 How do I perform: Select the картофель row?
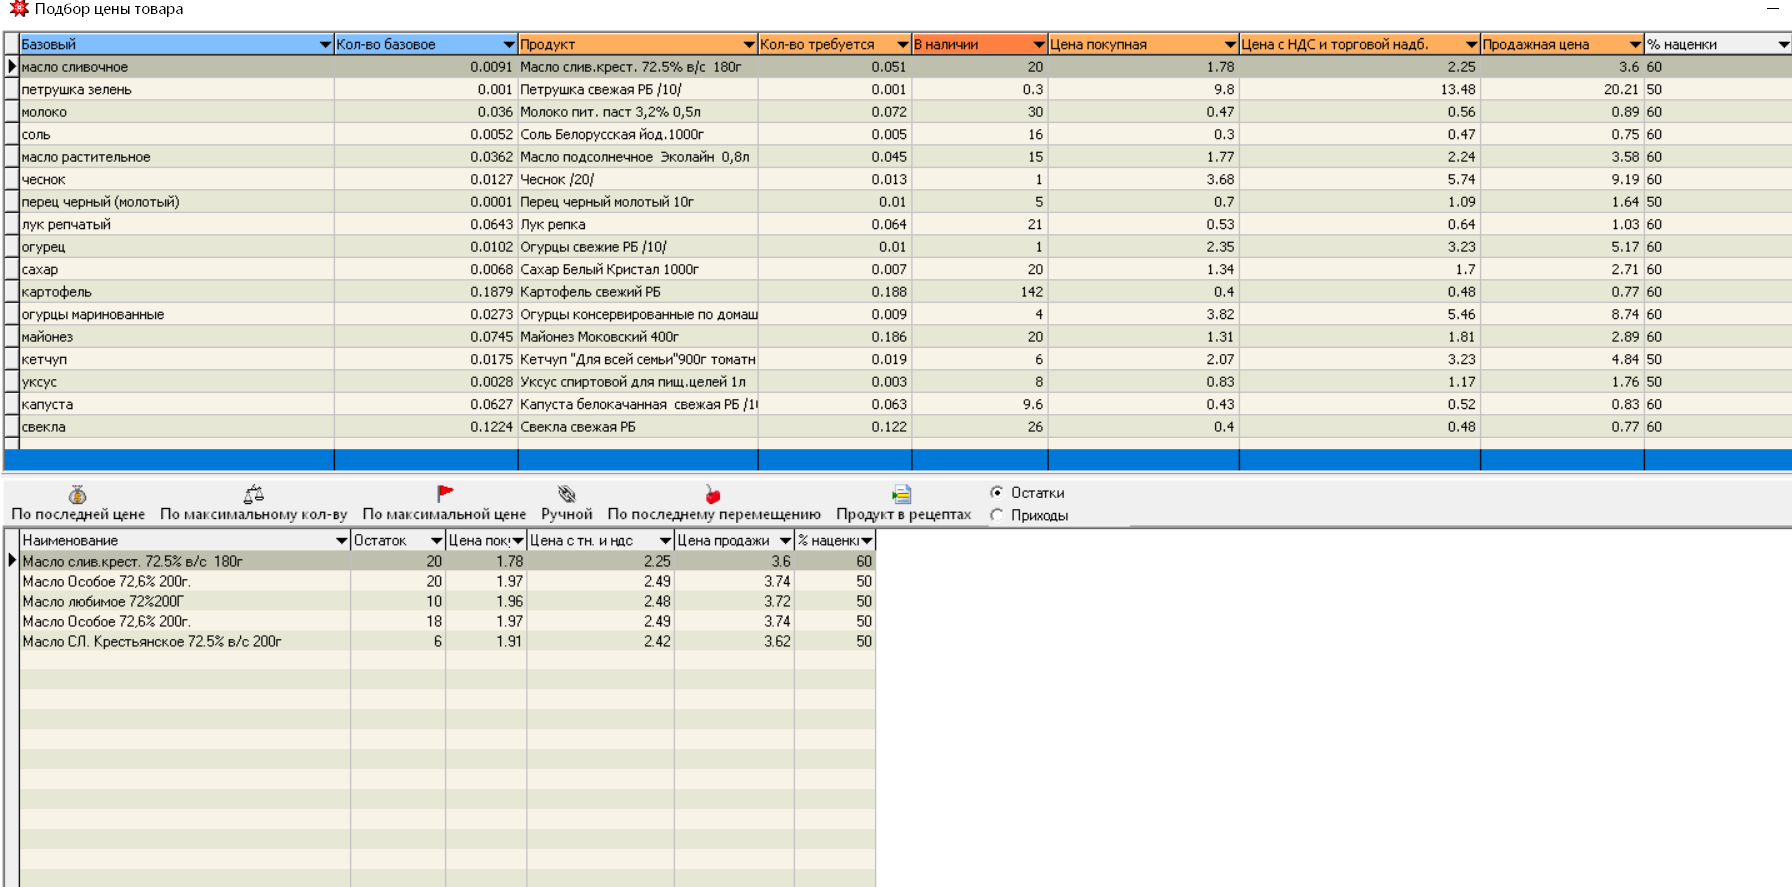pyautogui.click(x=897, y=292)
